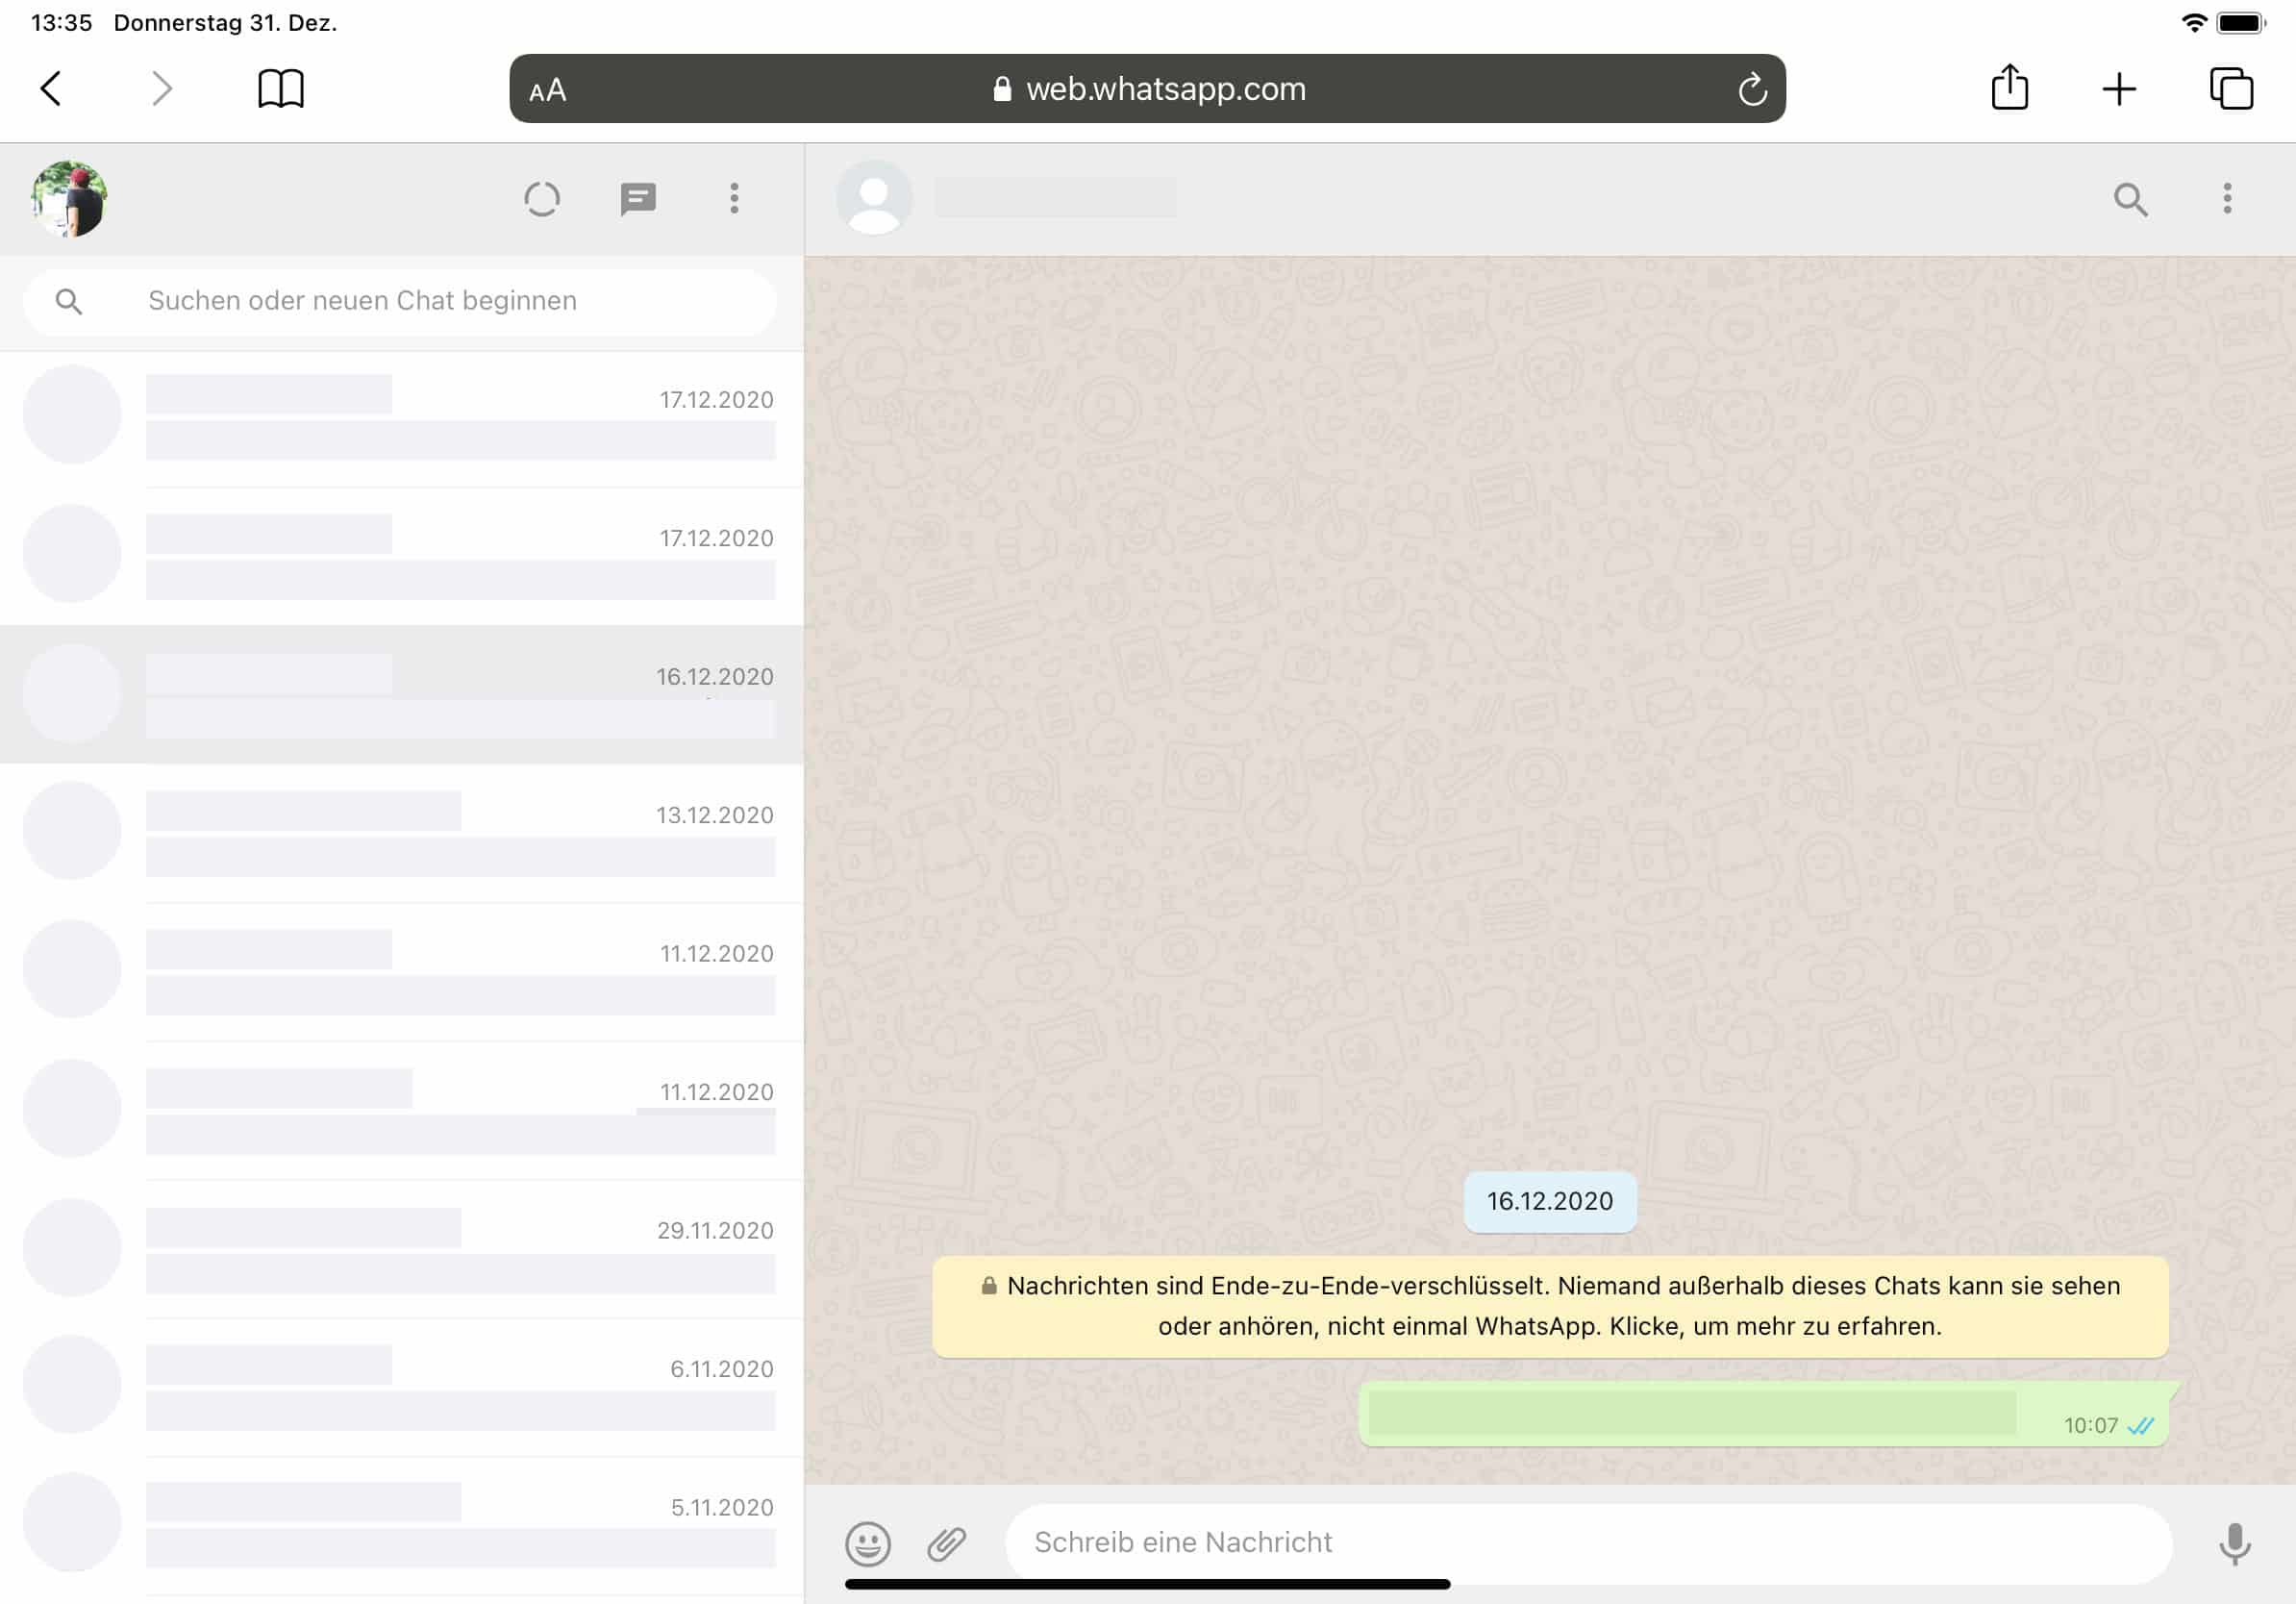Viewport: 2296px width, 1604px height.
Task: Open the chat dated 13.12.2020
Action: coord(402,834)
